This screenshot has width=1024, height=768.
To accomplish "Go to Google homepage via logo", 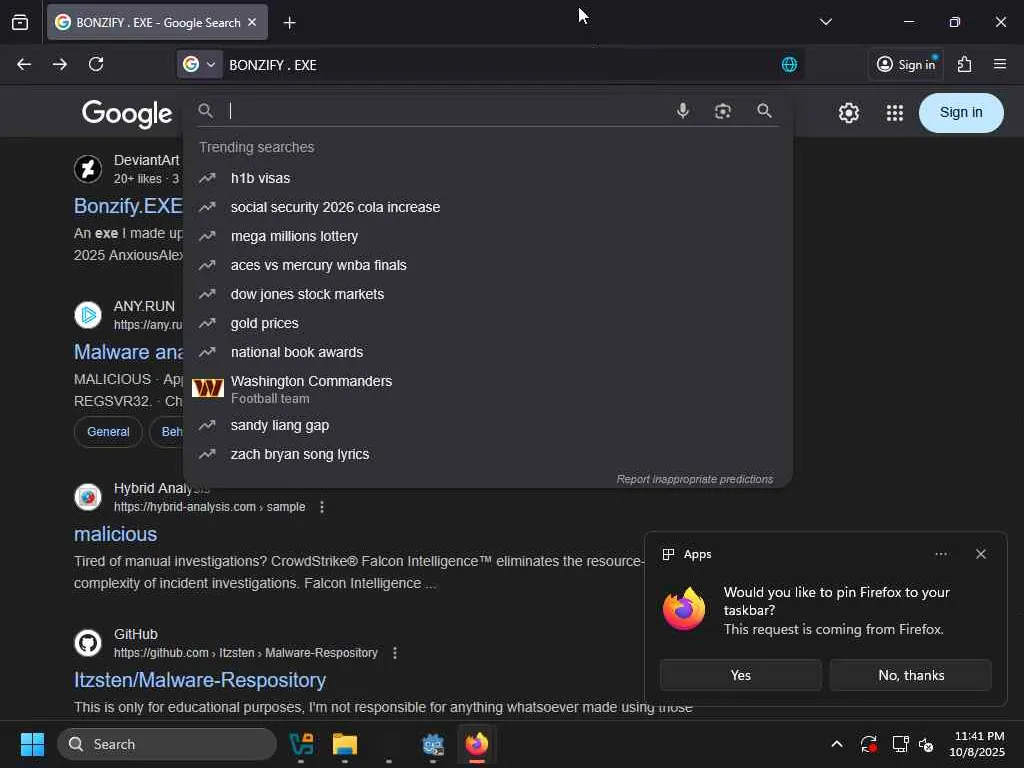I will point(127,114).
